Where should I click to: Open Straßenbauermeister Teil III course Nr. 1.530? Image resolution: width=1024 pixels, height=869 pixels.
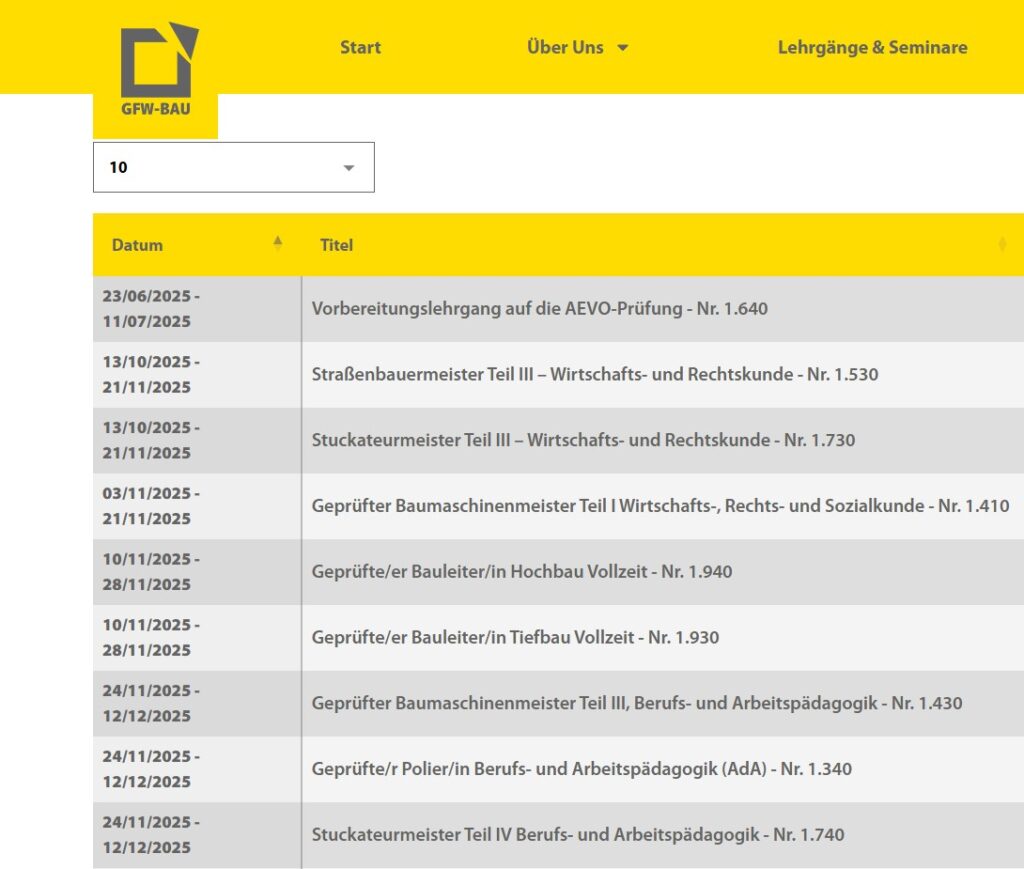[x=594, y=375]
